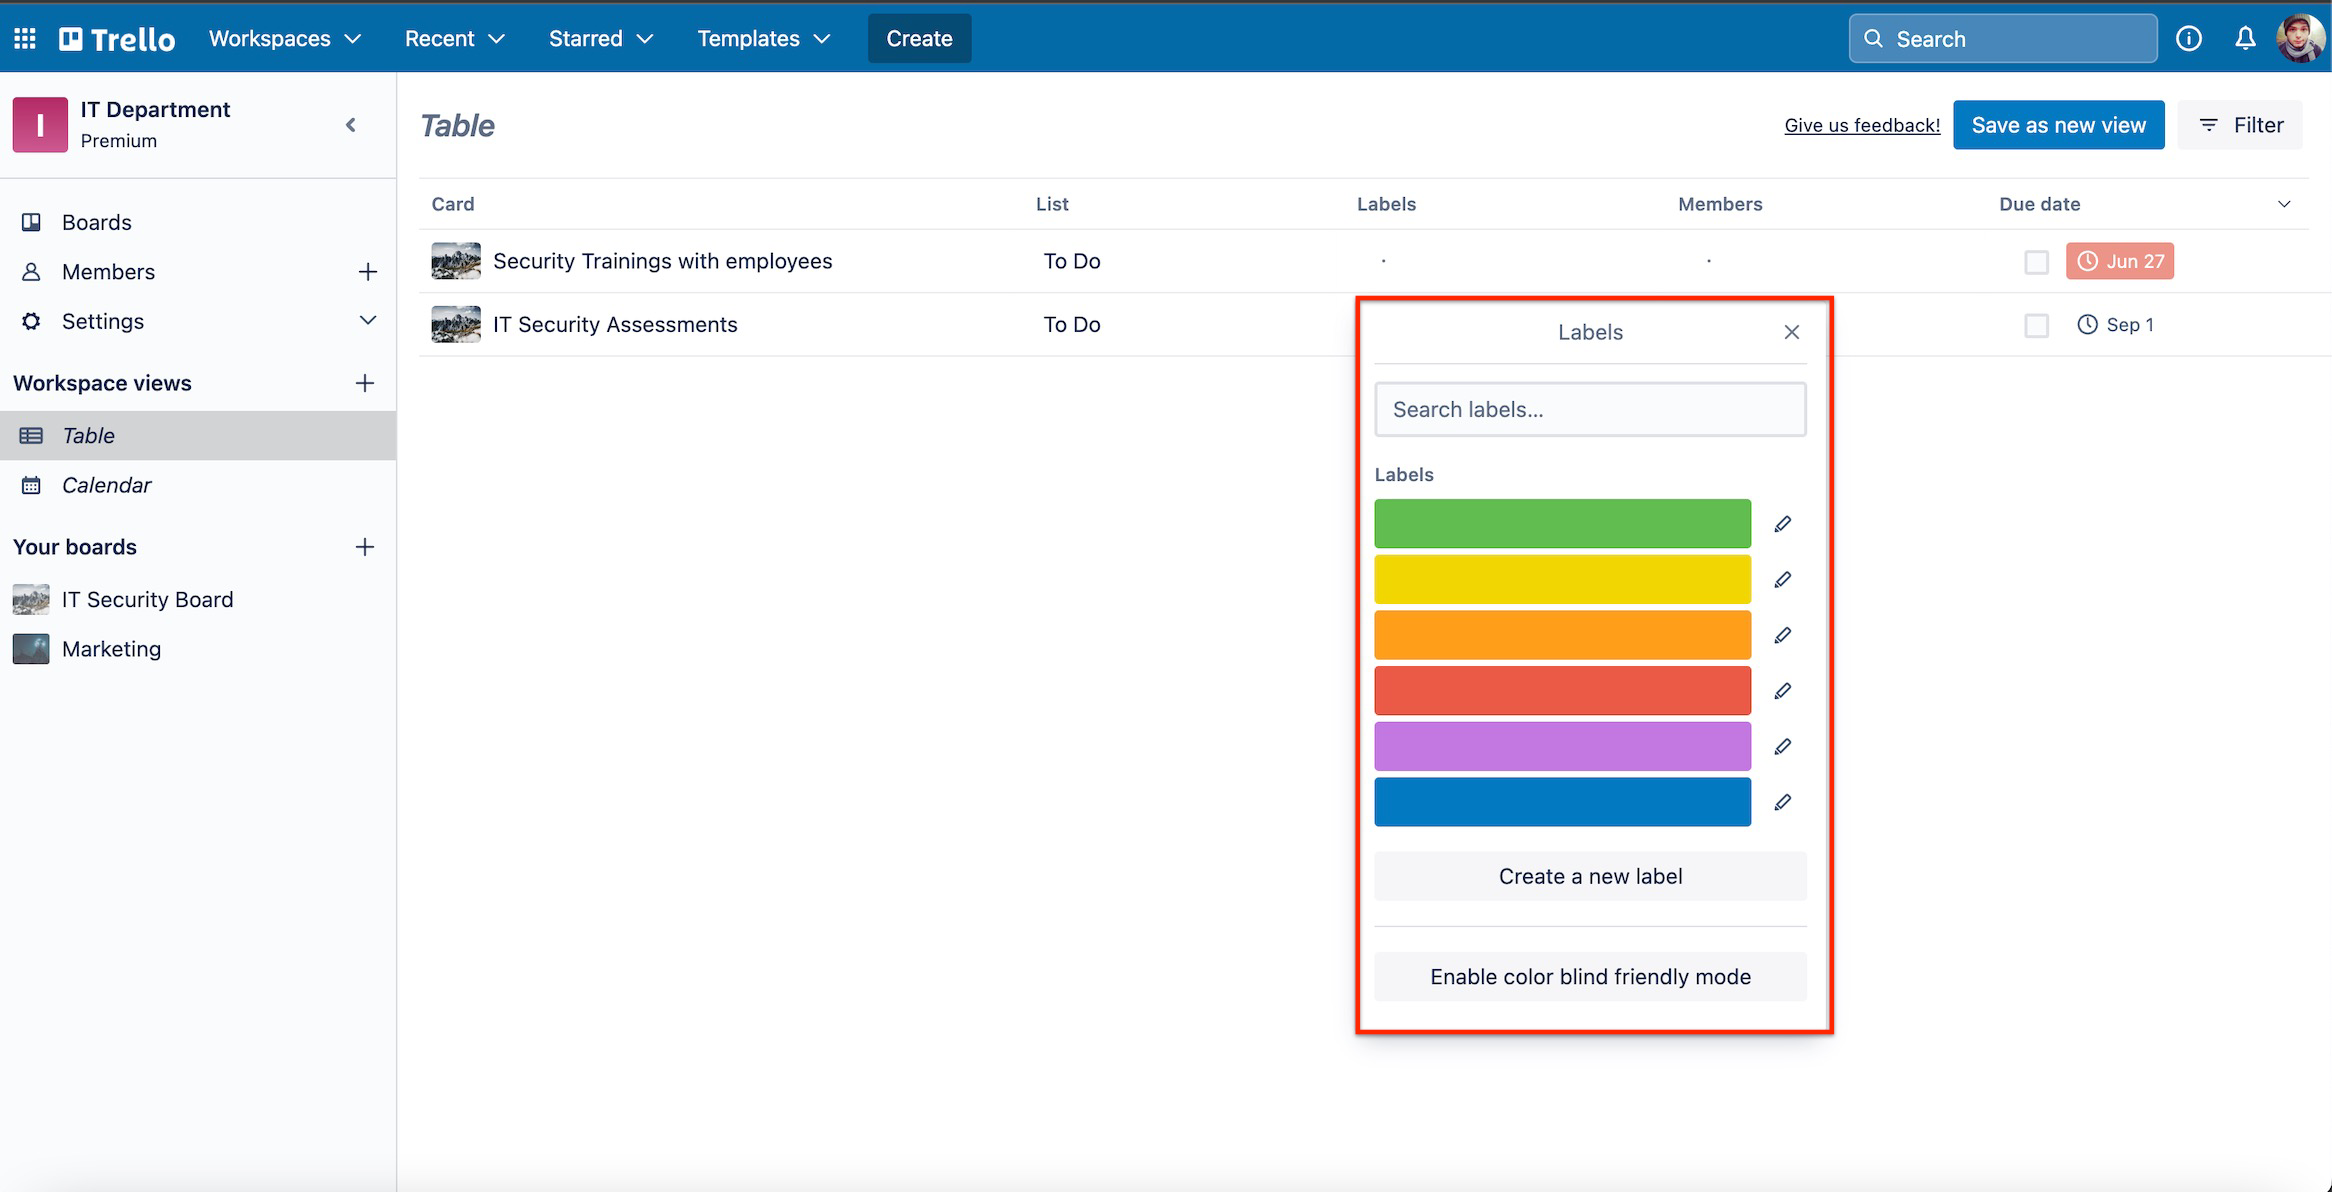Click the IT Department workspace icon
The width and height of the screenshot is (2332, 1192).
pos(40,124)
